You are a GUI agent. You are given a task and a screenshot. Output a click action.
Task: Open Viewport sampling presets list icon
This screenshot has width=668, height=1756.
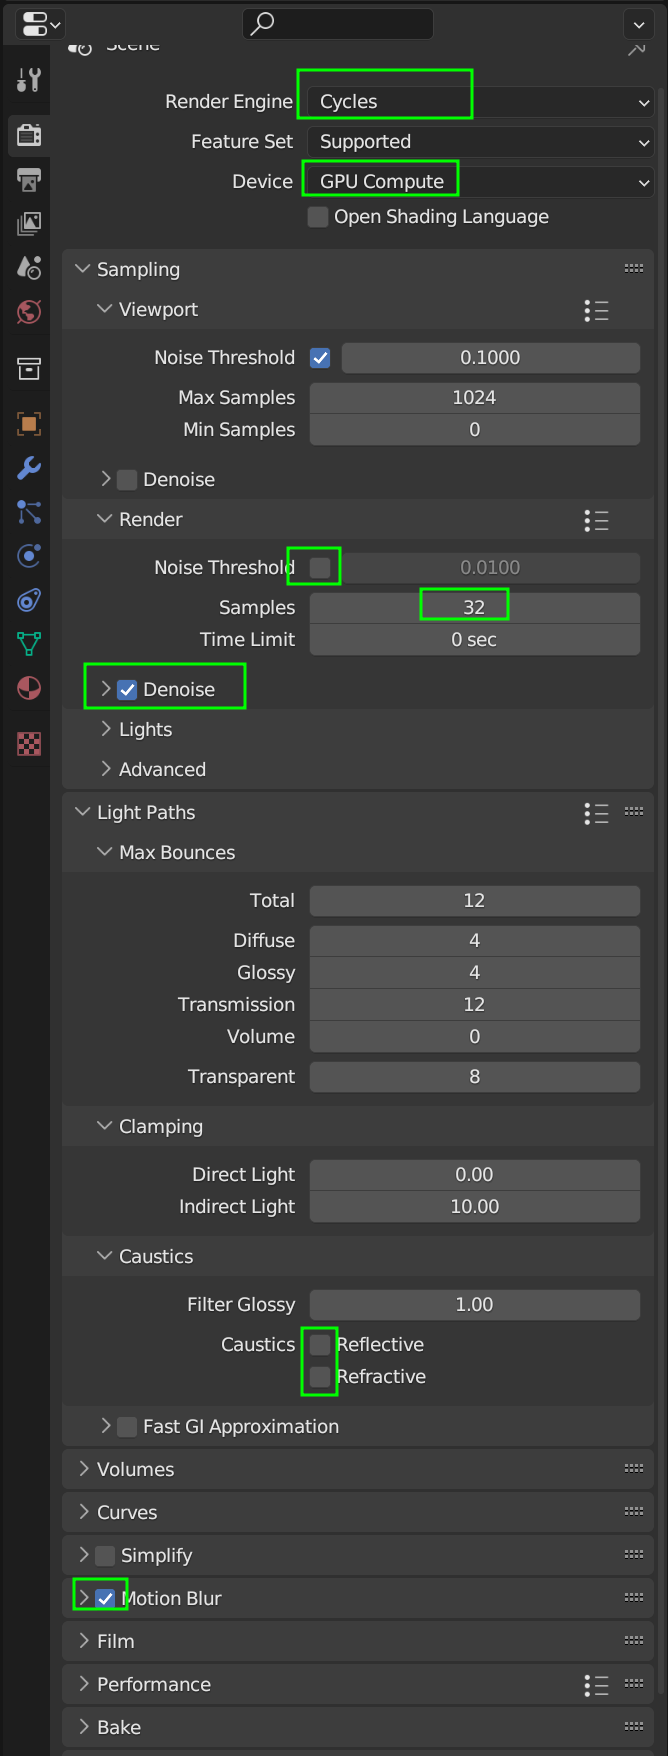point(596,310)
